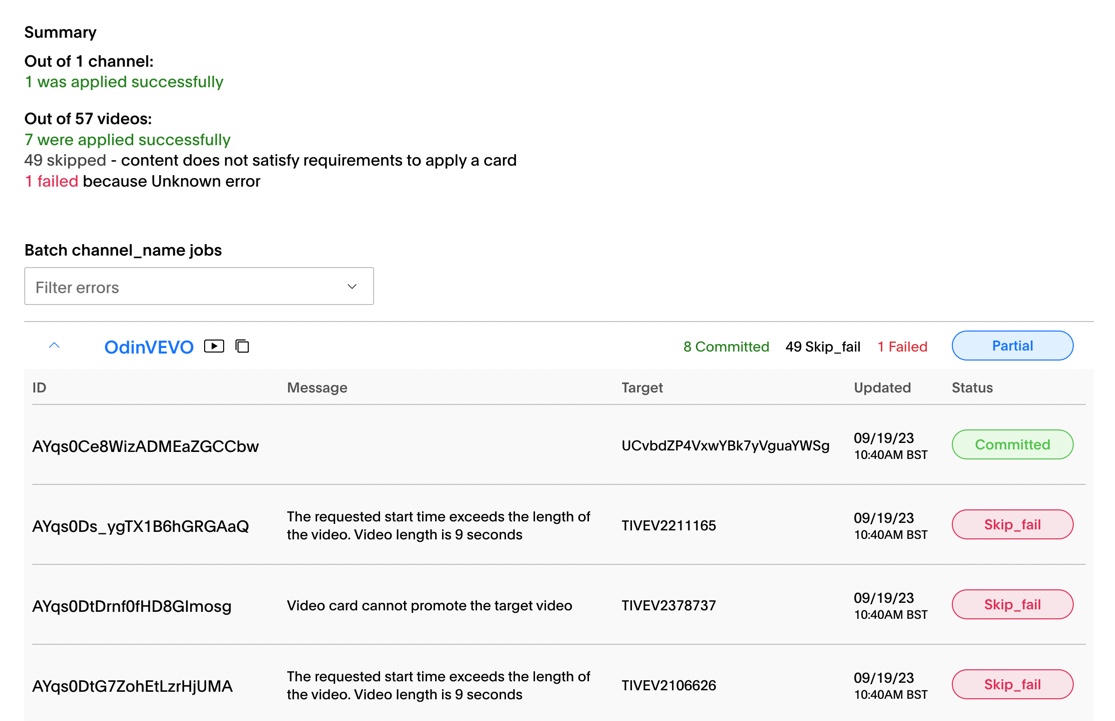
Task: Select the "1 Failed" count
Action: point(902,347)
